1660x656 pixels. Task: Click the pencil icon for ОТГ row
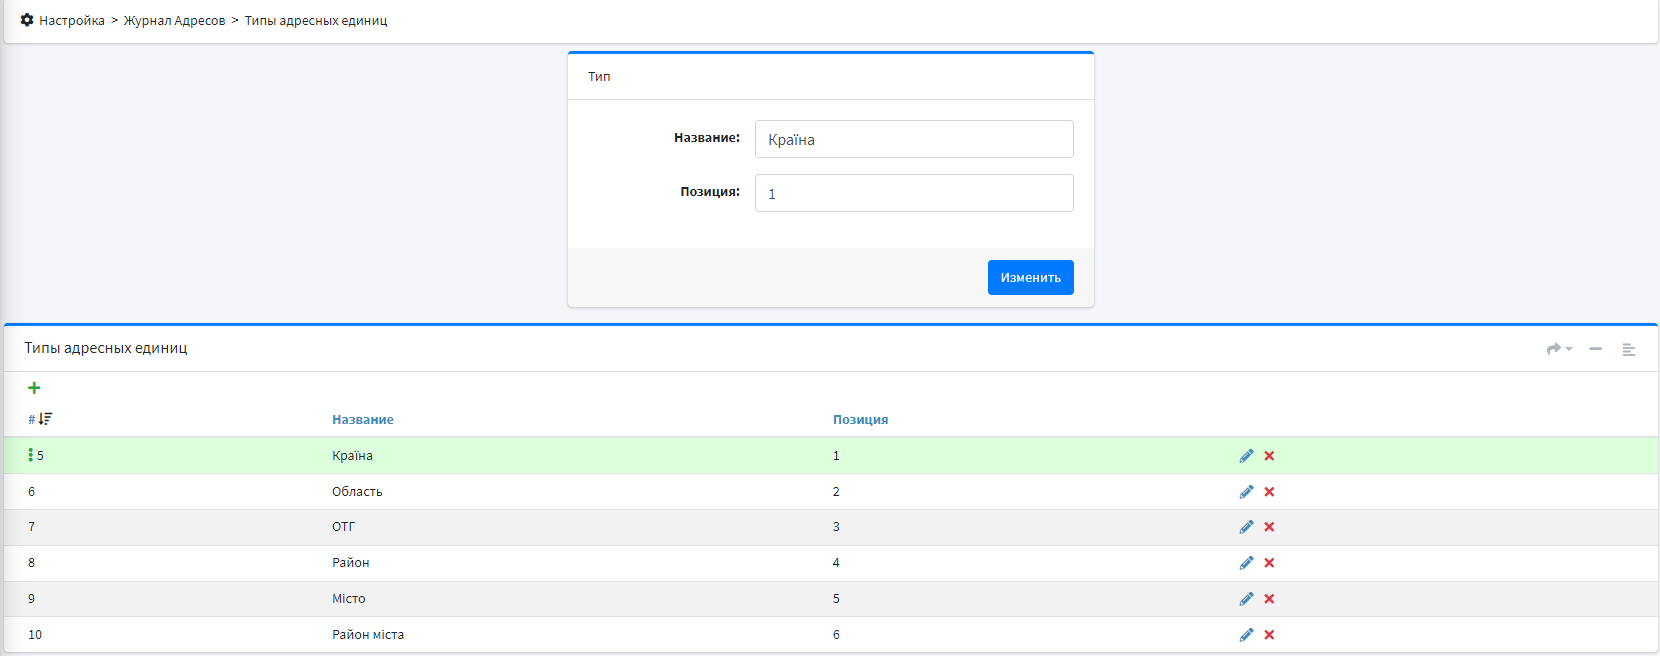pyautogui.click(x=1246, y=527)
